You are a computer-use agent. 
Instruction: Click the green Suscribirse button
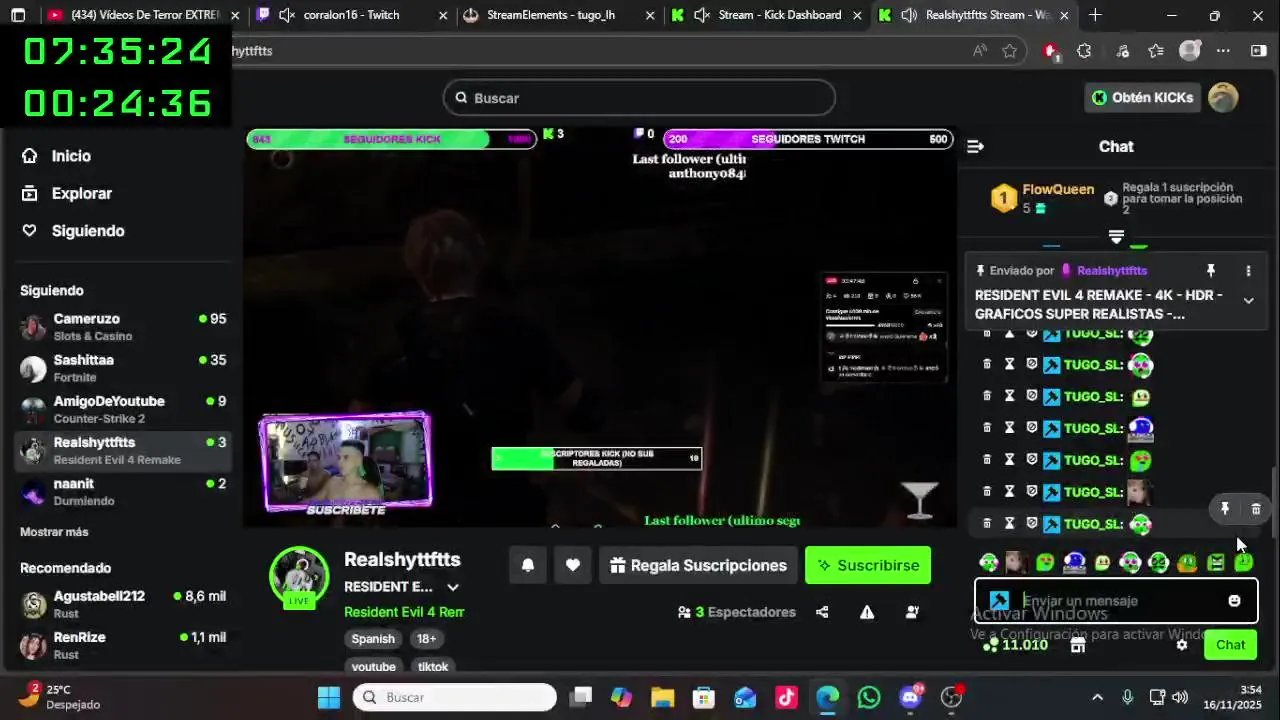[868, 565]
